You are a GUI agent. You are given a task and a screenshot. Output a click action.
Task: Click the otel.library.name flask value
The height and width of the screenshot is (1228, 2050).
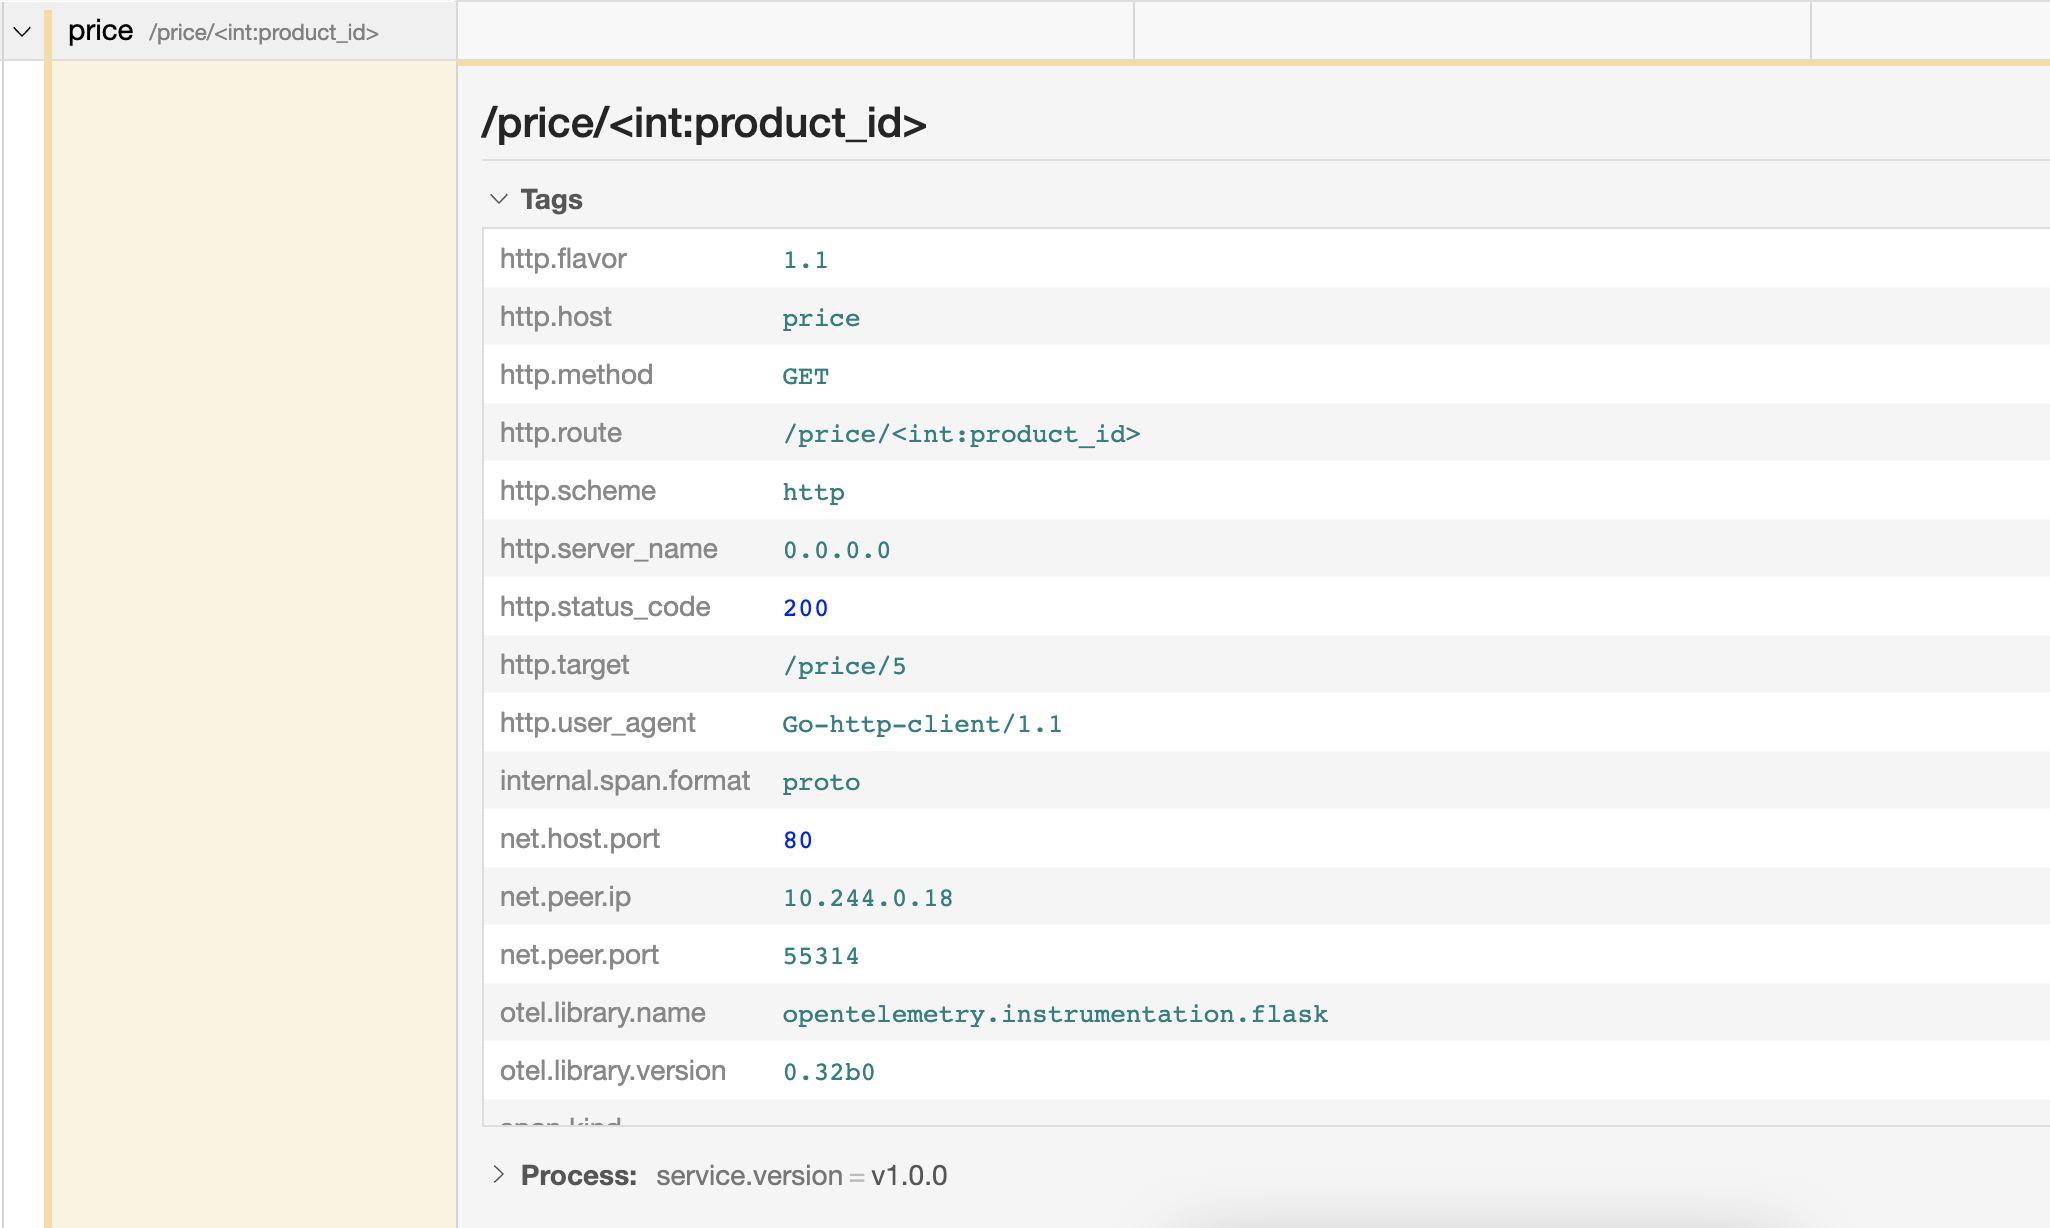[1054, 1014]
